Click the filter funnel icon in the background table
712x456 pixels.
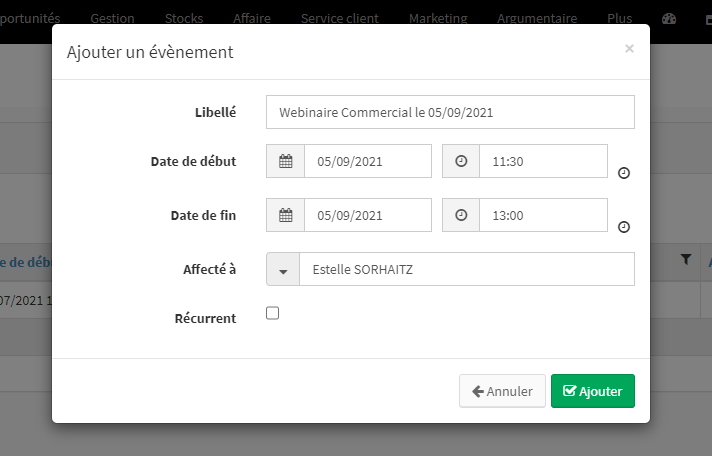pos(686,259)
